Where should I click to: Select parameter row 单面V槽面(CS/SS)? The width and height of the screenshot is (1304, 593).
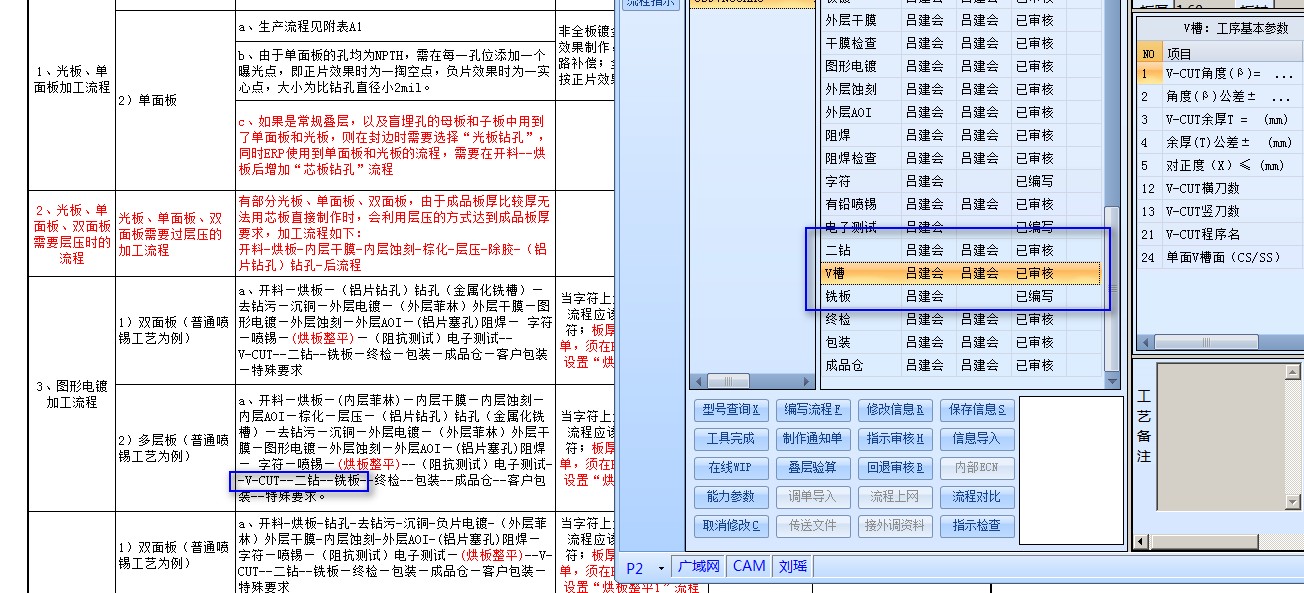point(1220,257)
